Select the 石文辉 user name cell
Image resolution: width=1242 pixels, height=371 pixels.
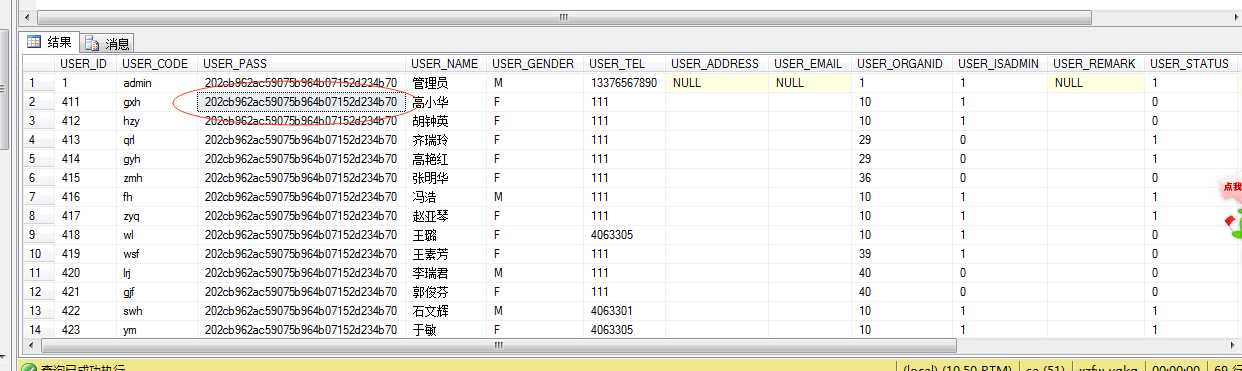click(447, 311)
